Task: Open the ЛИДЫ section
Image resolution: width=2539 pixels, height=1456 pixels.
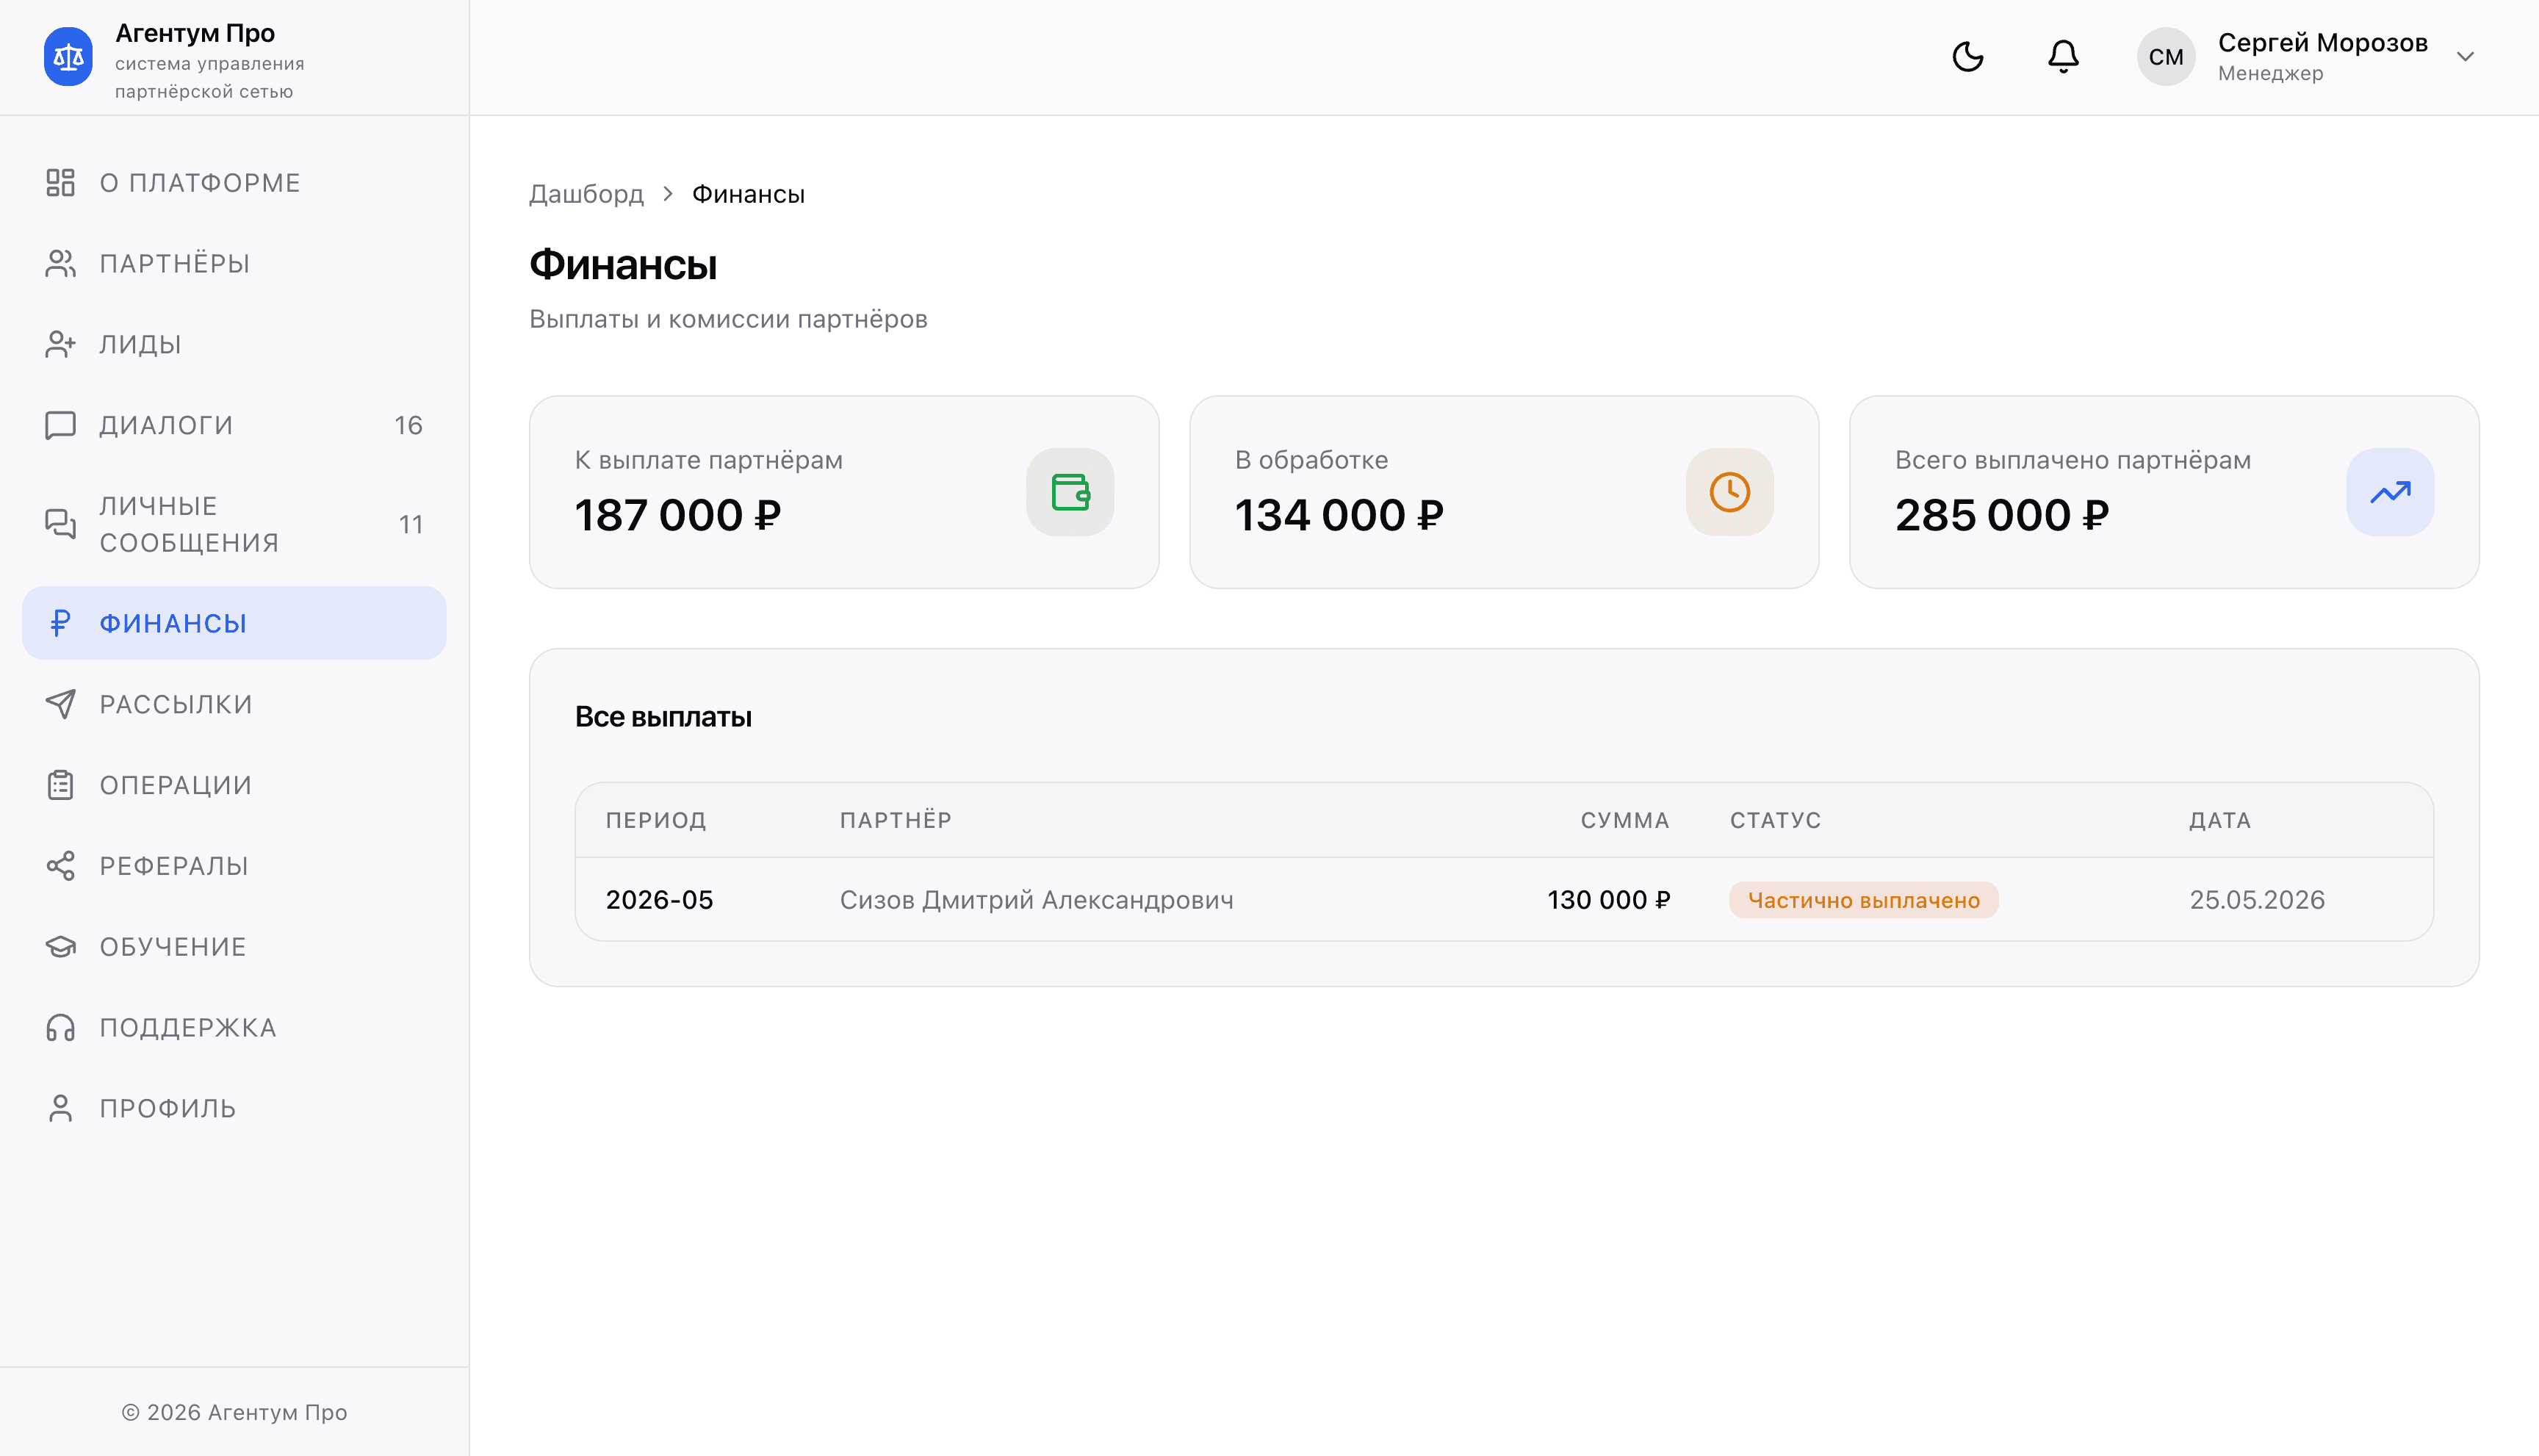Action: pyautogui.click(x=234, y=344)
